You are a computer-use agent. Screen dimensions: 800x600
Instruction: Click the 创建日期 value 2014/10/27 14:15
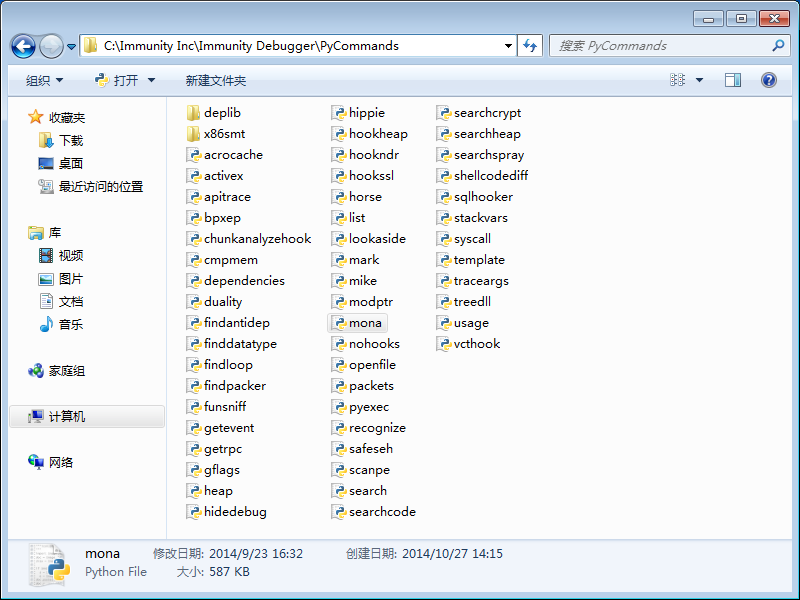pos(453,554)
